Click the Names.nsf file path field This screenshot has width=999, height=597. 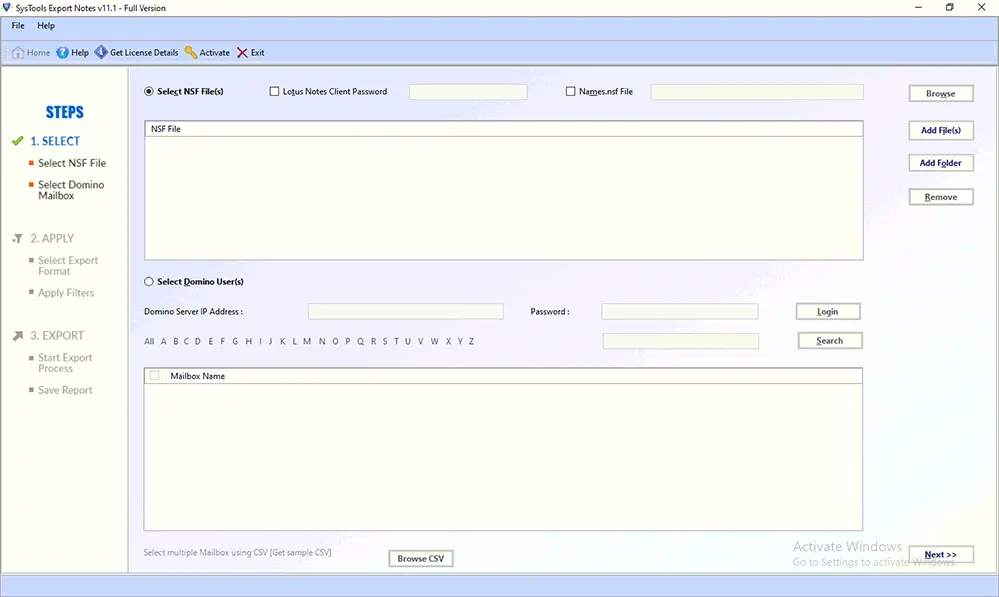pyautogui.click(x=757, y=92)
